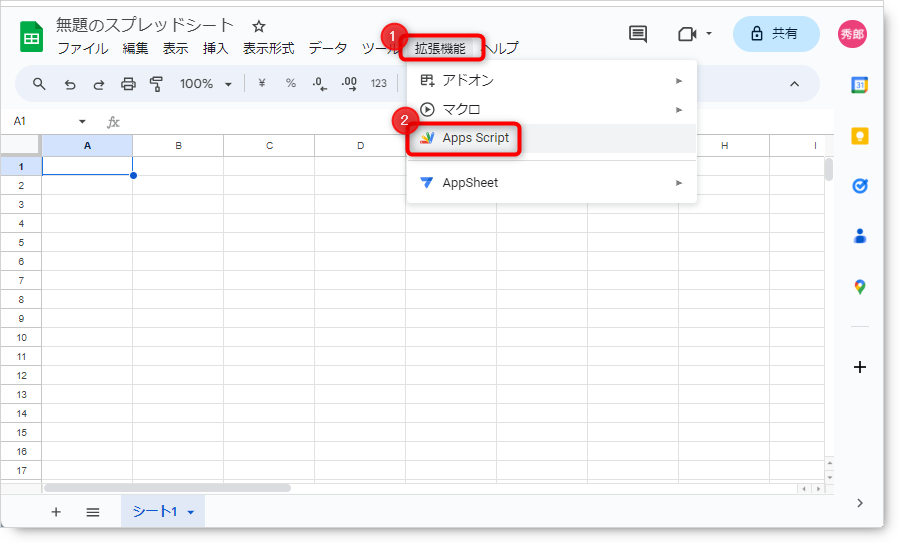Click the formula bar input

476,122
